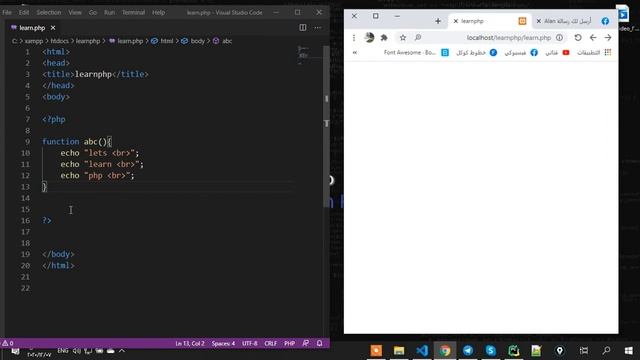Close the learn.php editor tab
Screen dimensions: 640x360
point(53,28)
